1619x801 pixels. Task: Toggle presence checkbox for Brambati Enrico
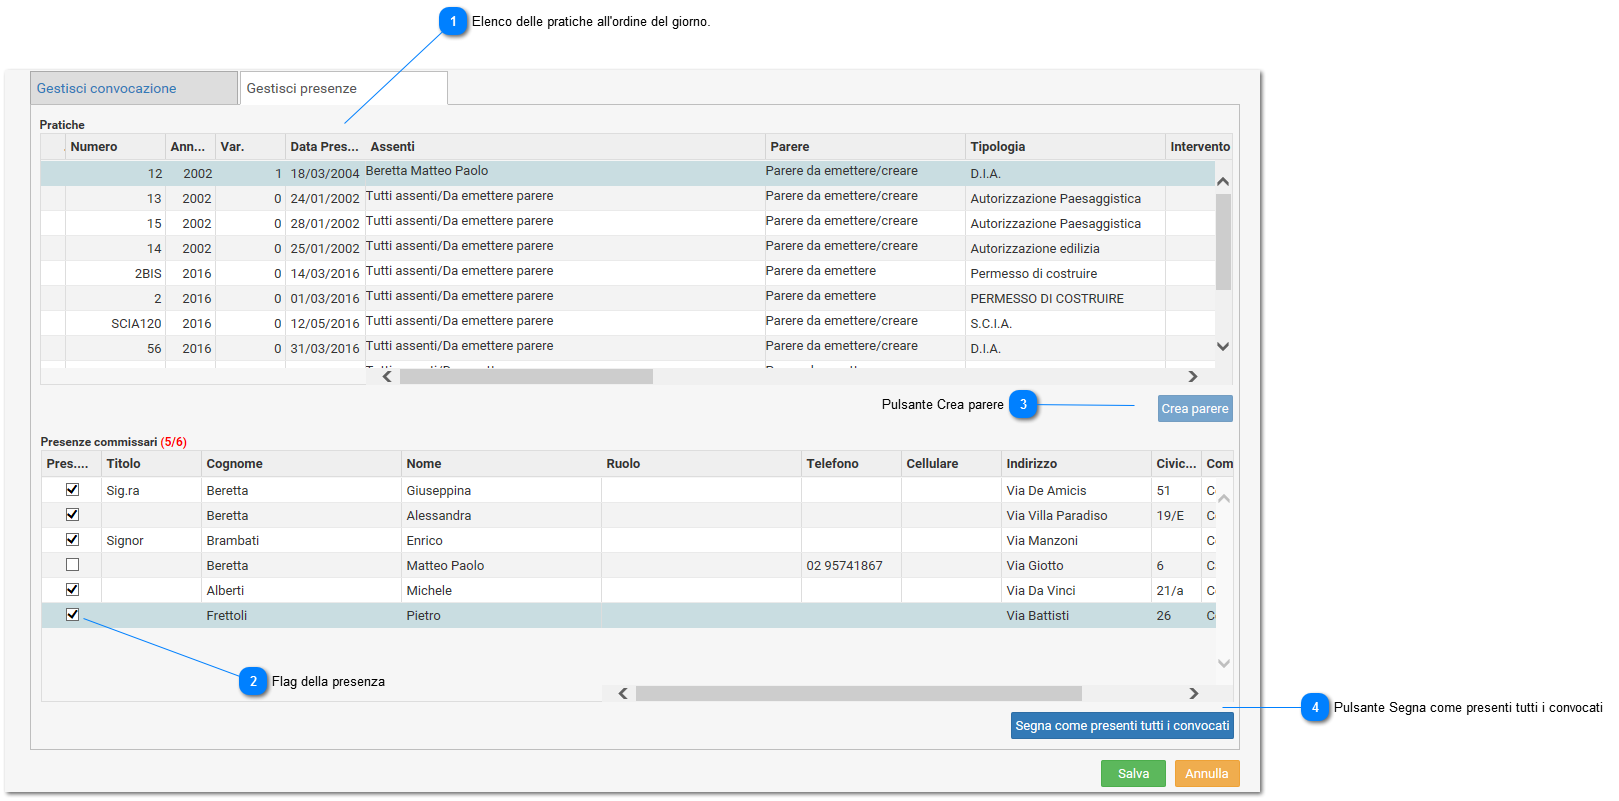pos(72,539)
